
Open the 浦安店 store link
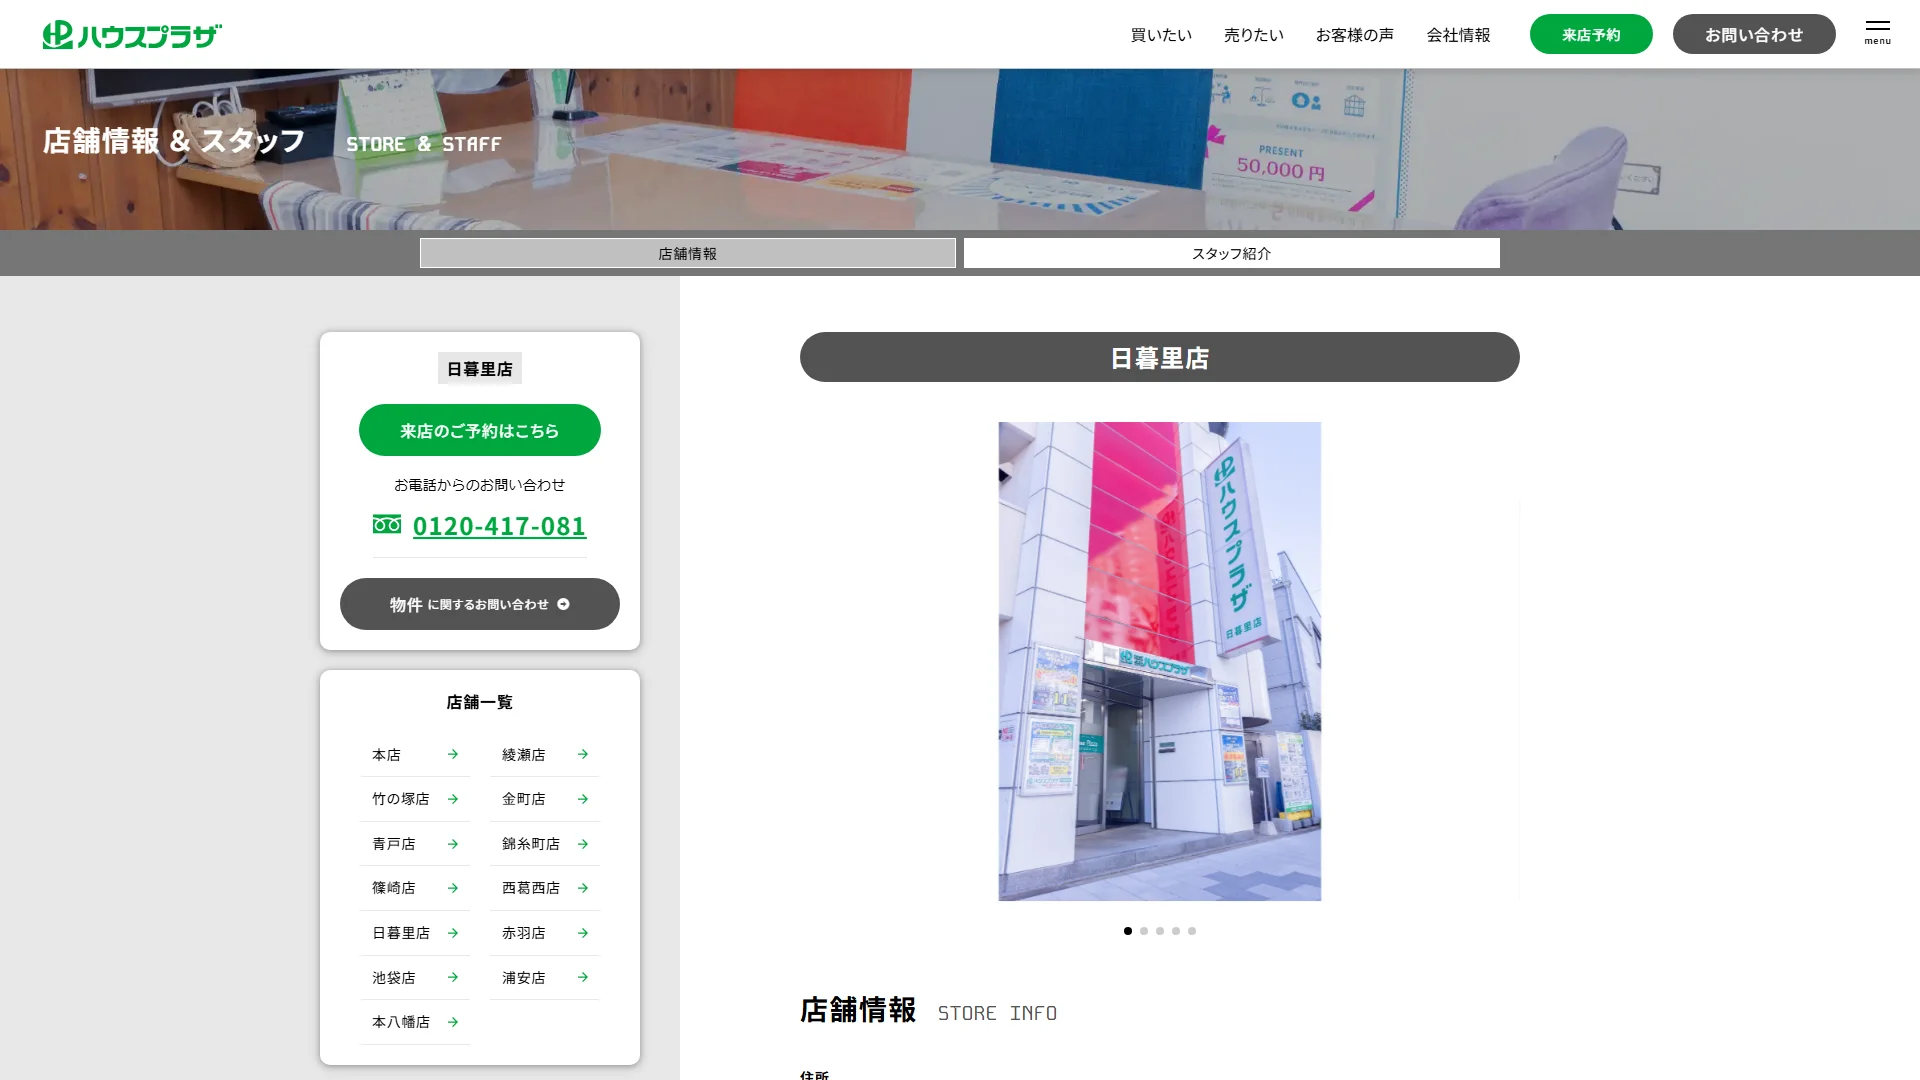point(545,977)
